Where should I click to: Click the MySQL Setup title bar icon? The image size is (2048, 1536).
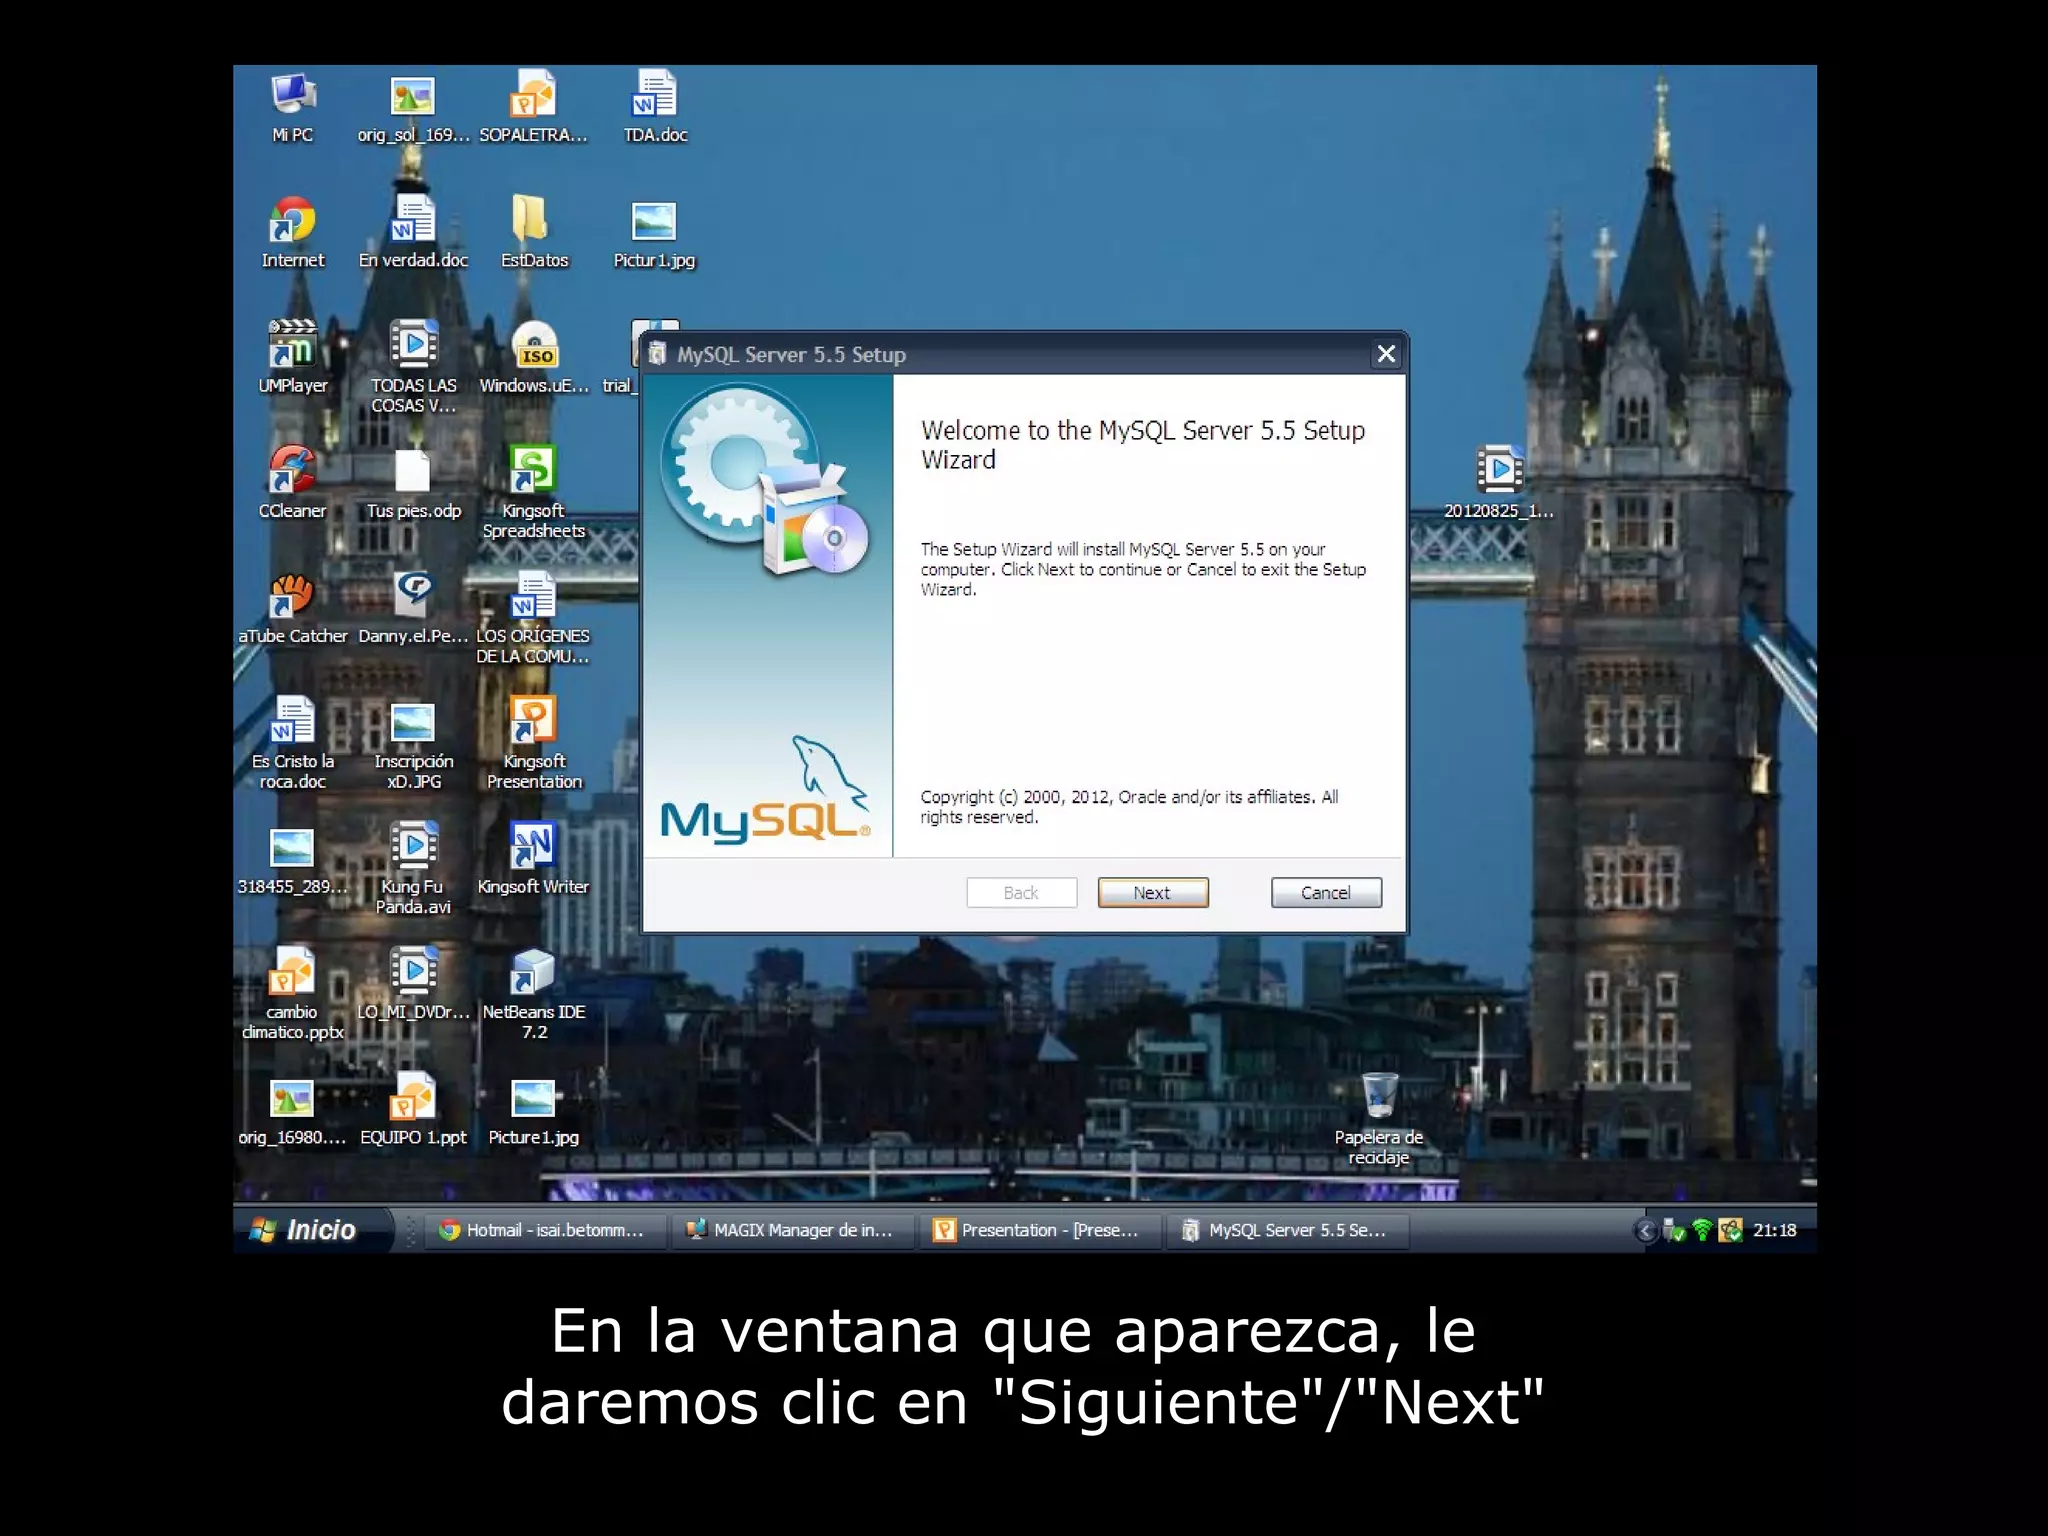[657, 354]
